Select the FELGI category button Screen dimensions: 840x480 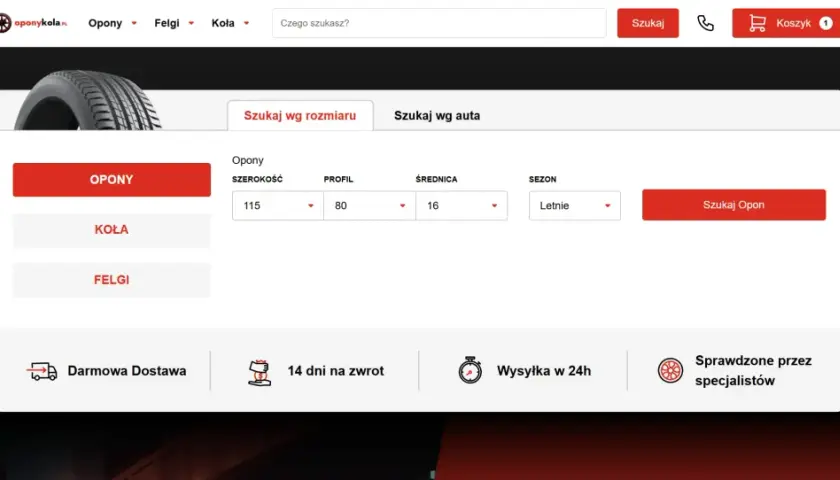click(111, 280)
